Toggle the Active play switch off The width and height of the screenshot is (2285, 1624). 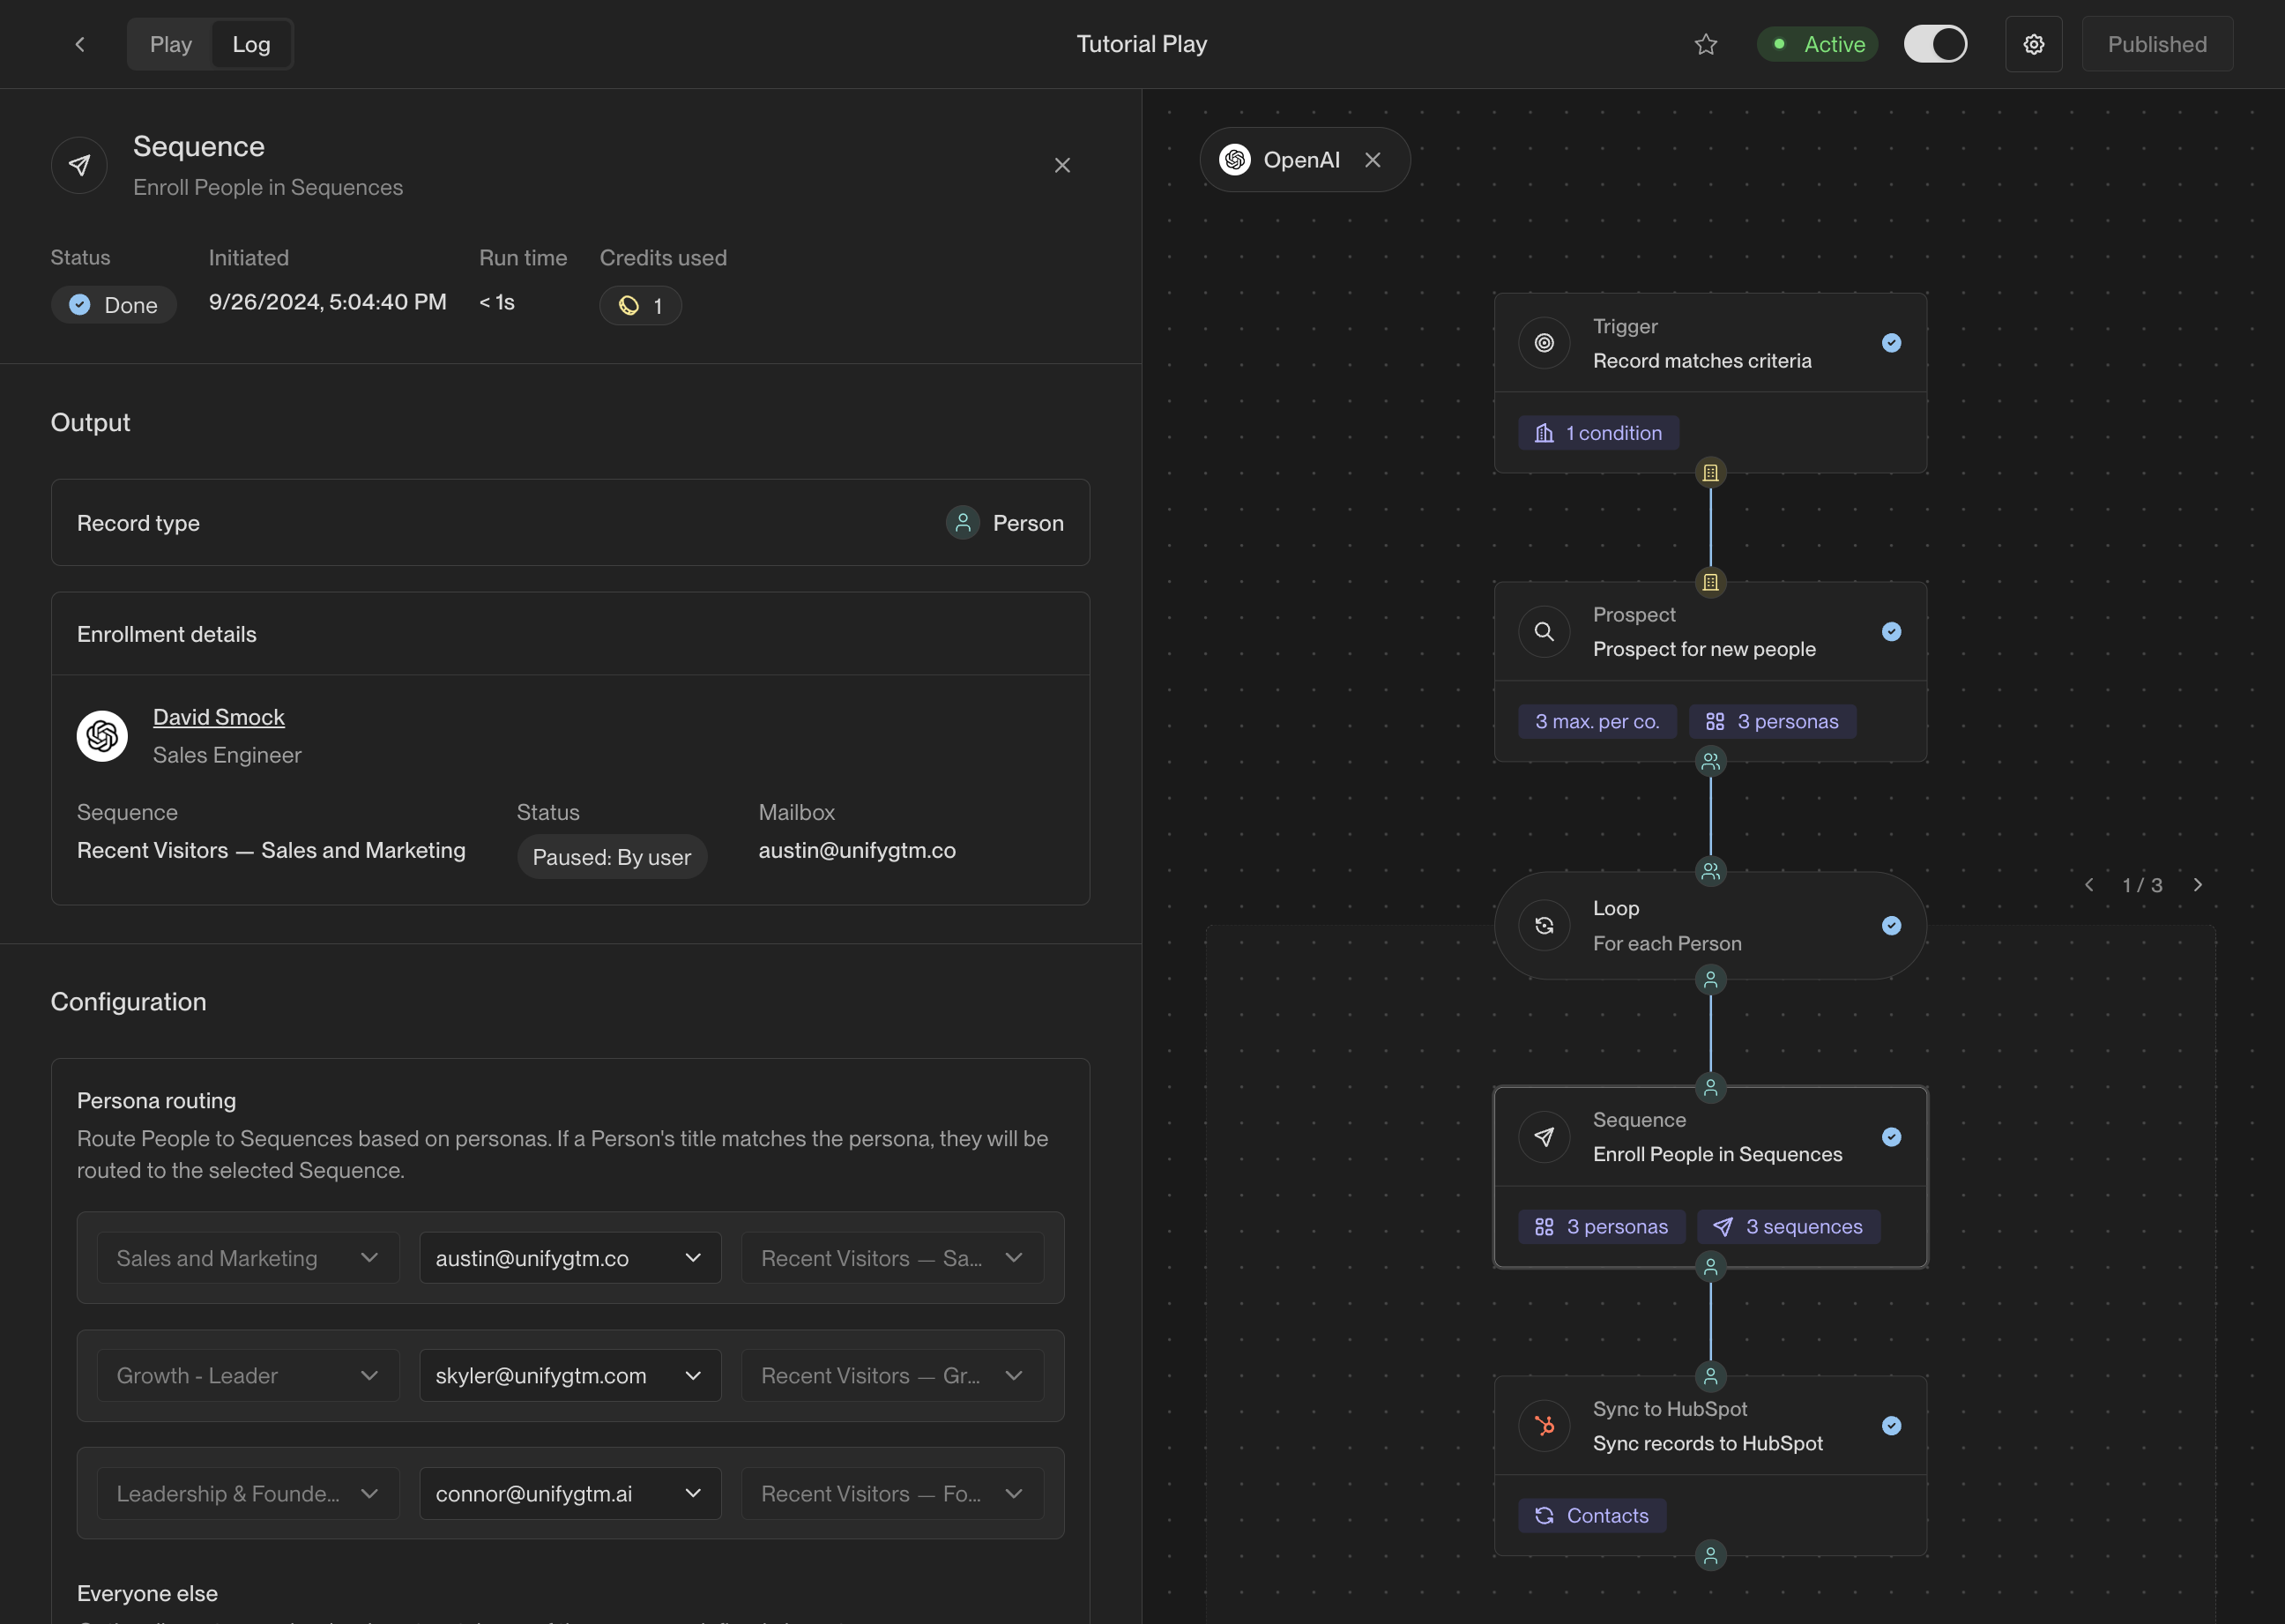(1935, 44)
